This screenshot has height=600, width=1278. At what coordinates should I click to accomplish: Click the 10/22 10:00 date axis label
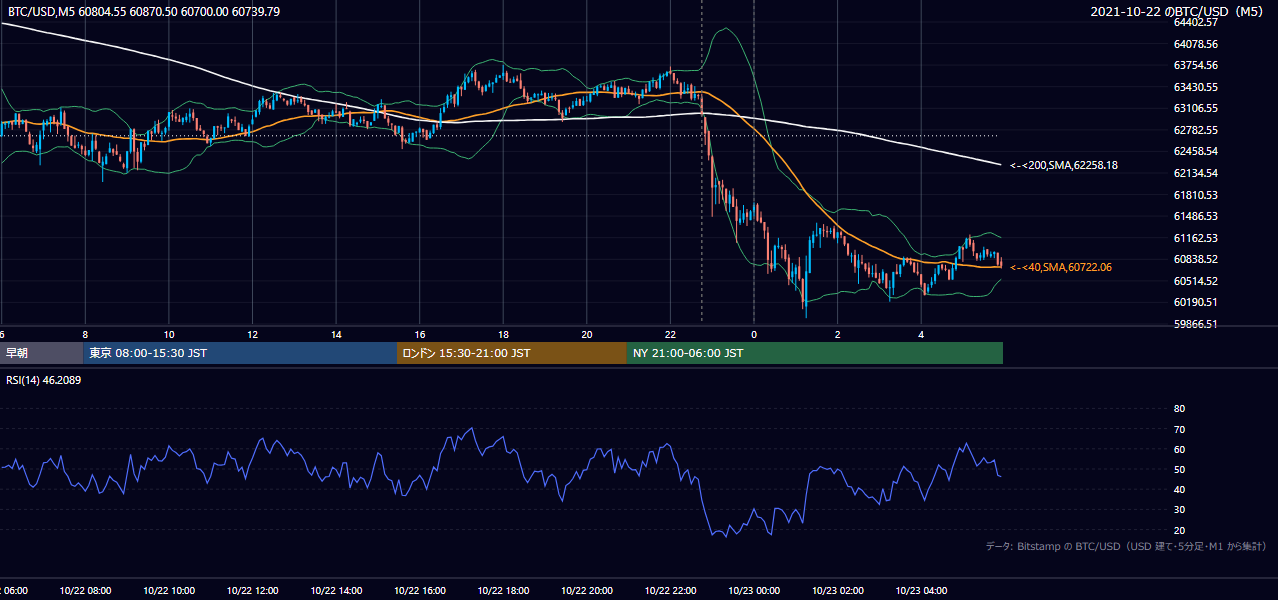tap(169, 591)
